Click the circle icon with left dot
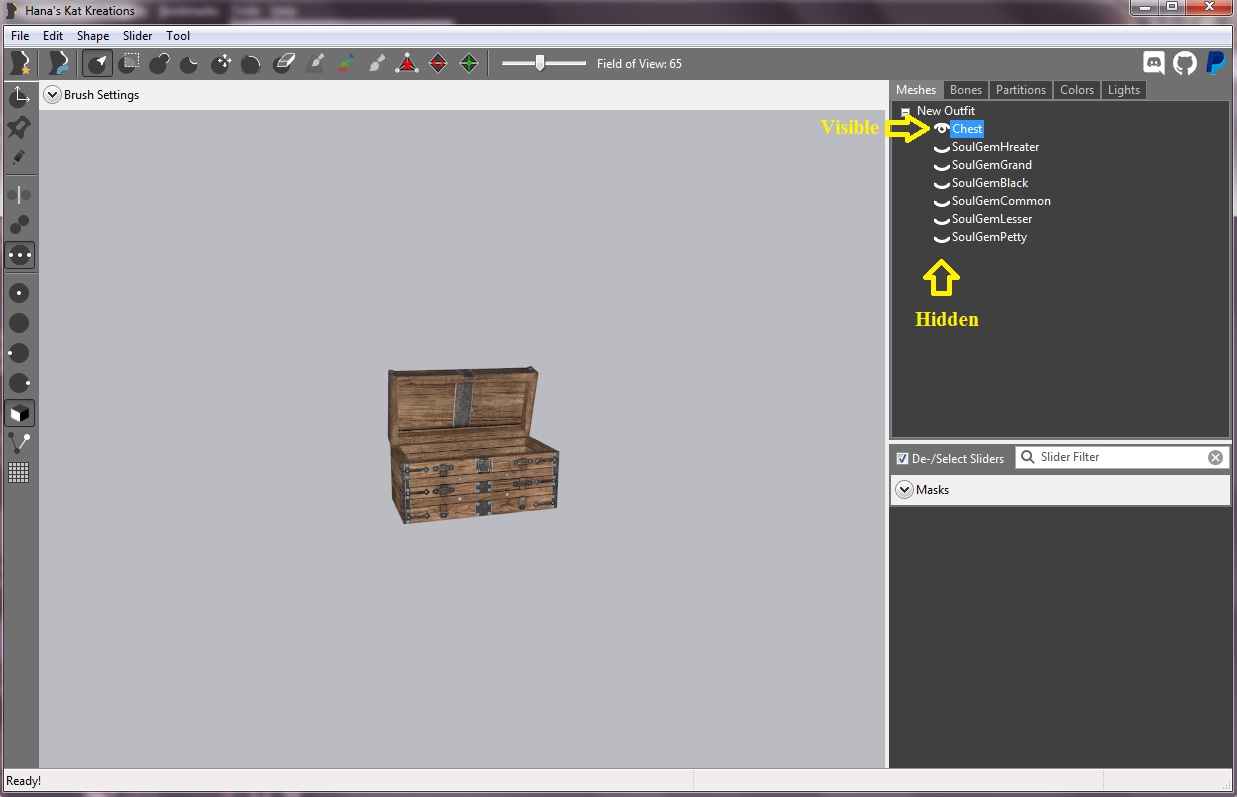This screenshot has height=797, width=1237. coord(19,353)
